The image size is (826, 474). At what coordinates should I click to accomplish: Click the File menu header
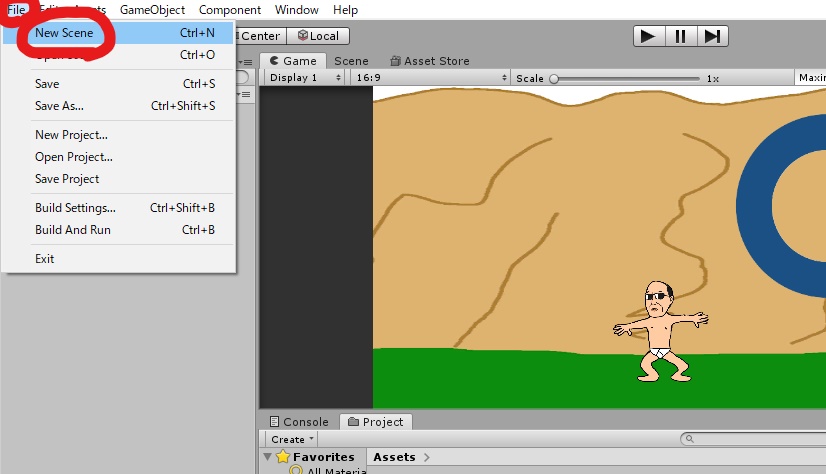point(16,9)
